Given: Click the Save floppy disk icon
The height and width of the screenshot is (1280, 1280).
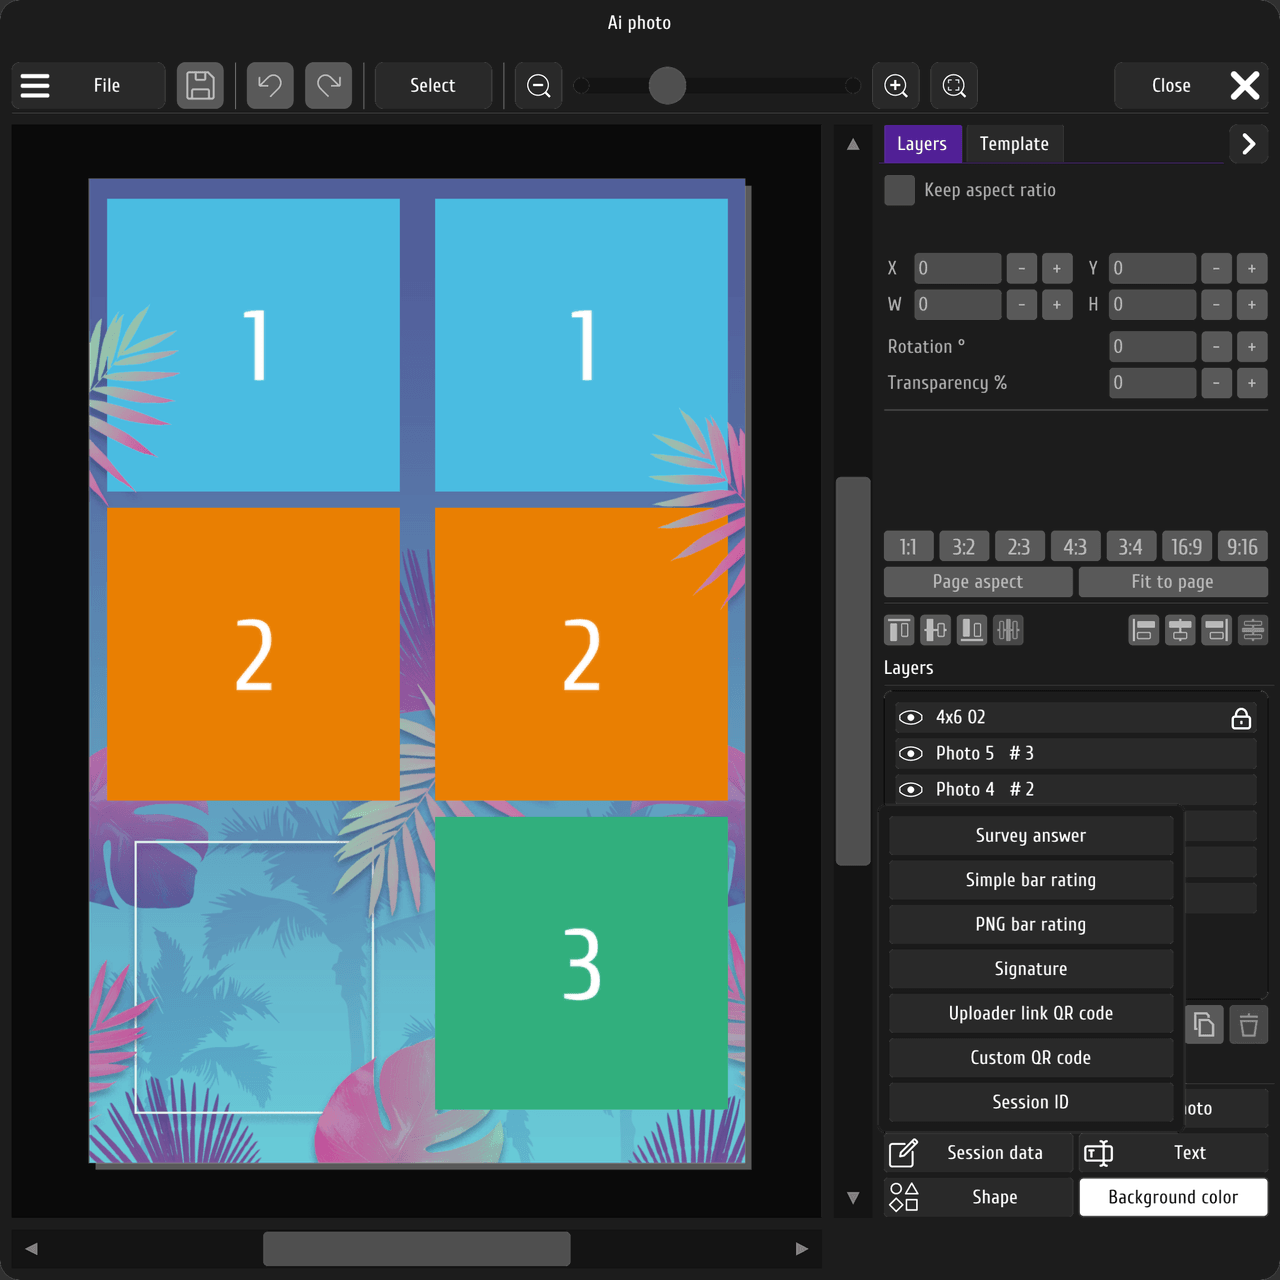Looking at the screenshot, I should click(200, 86).
